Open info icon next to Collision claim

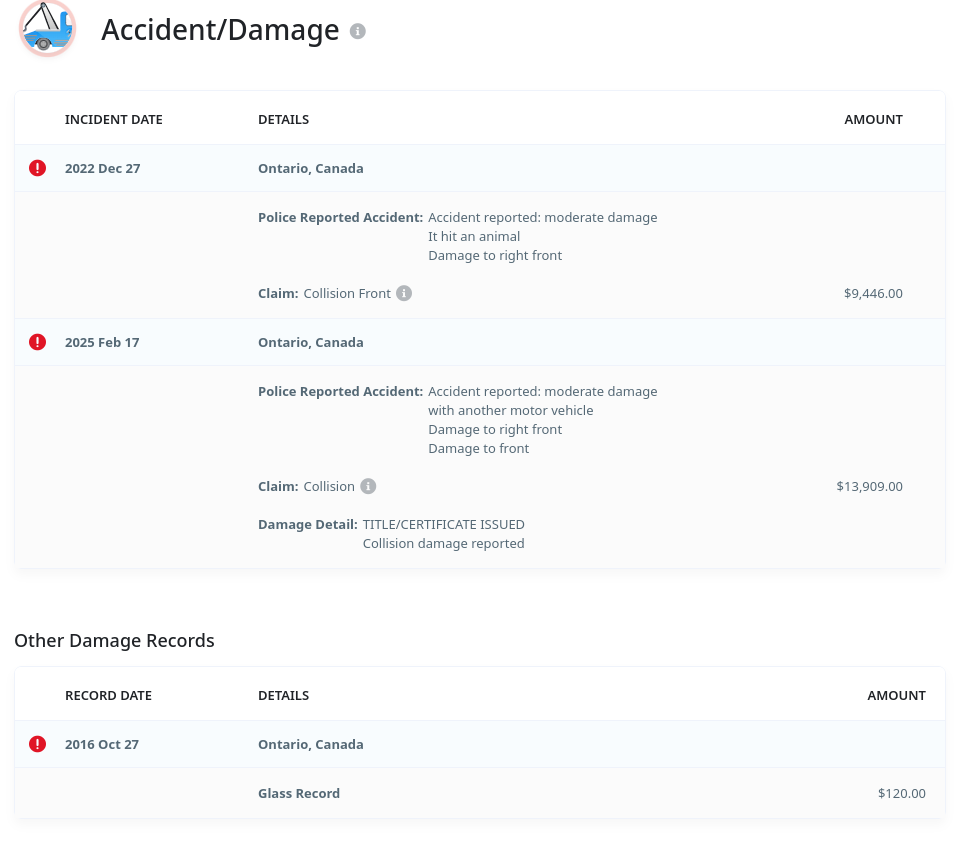(x=368, y=487)
